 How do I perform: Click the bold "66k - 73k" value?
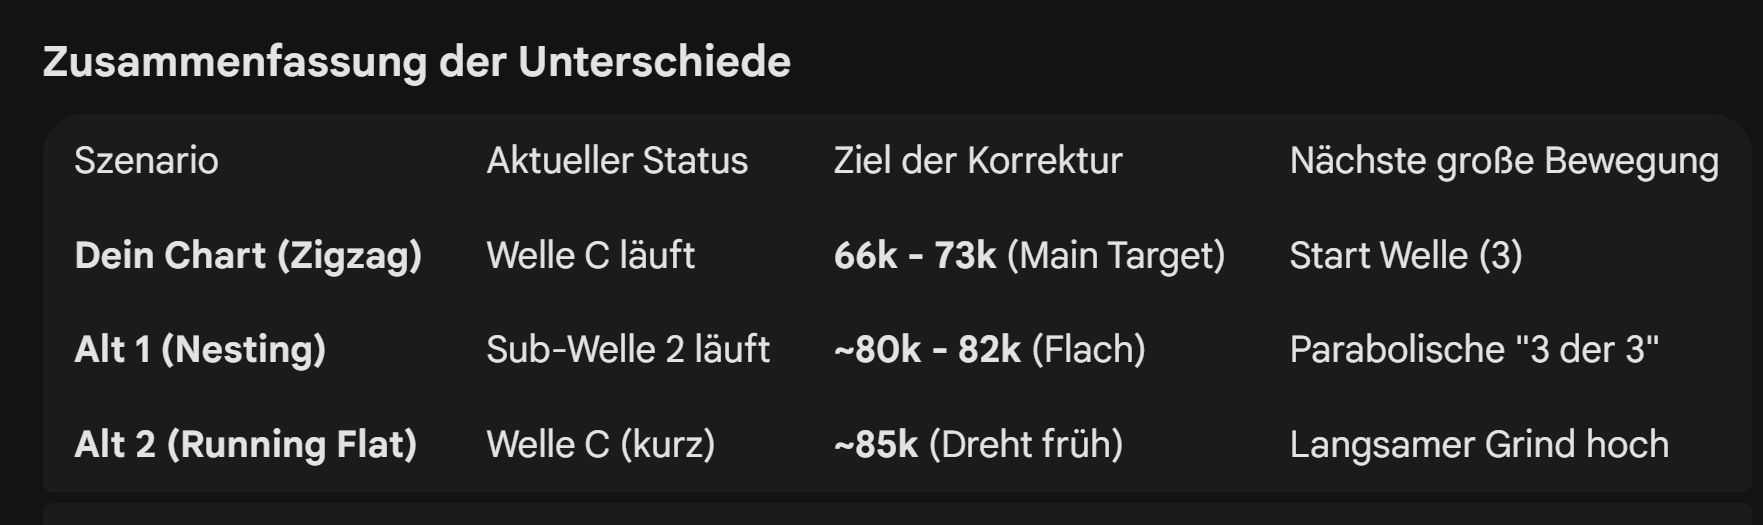(x=914, y=256)
